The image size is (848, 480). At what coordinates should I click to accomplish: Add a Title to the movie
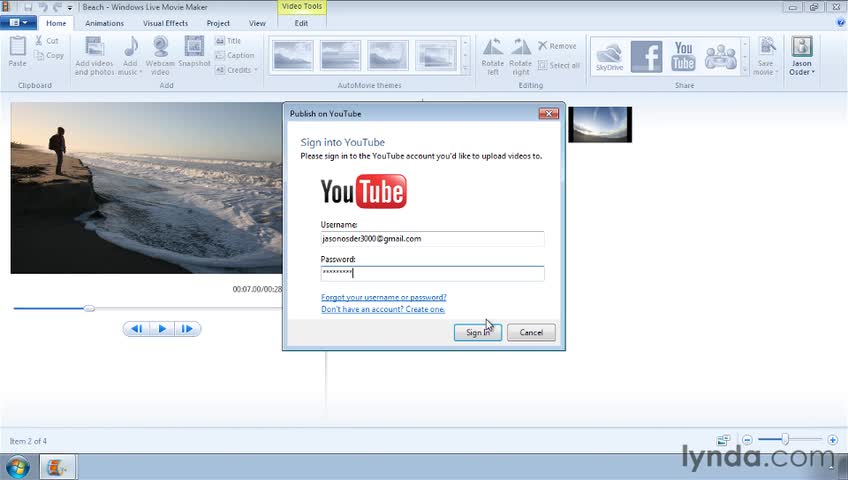tap(228, 41)
